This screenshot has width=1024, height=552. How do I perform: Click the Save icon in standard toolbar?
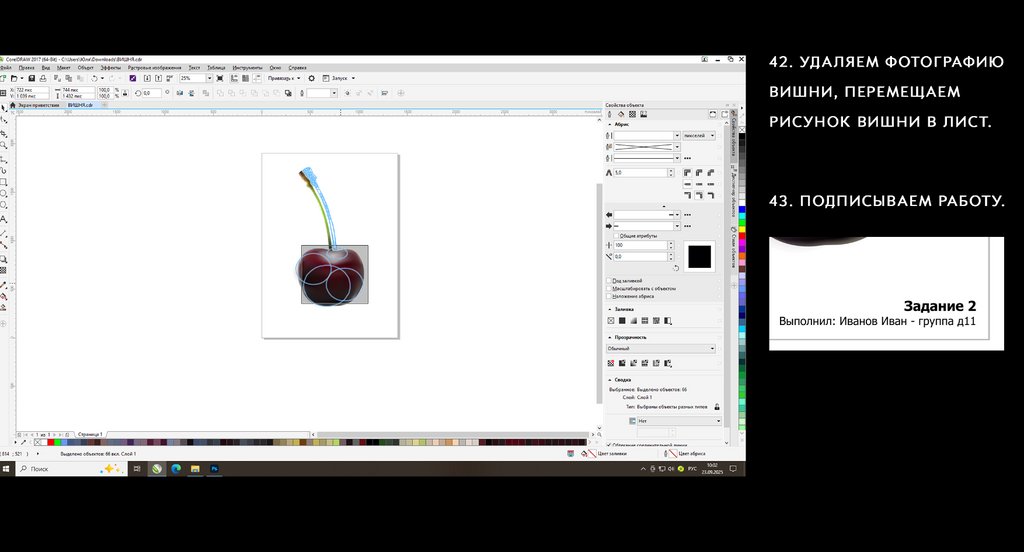[x=31, y=78]
